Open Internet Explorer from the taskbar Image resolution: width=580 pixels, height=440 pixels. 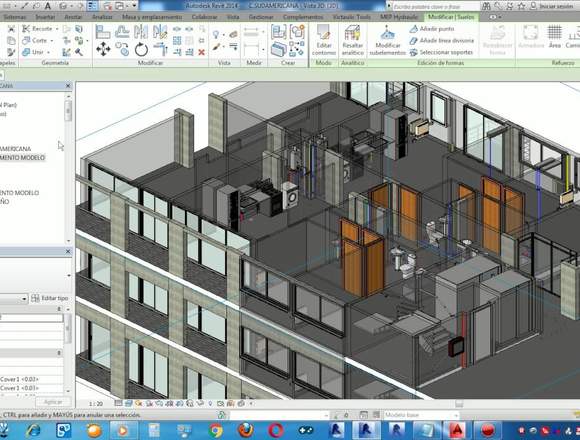point(34,431)
